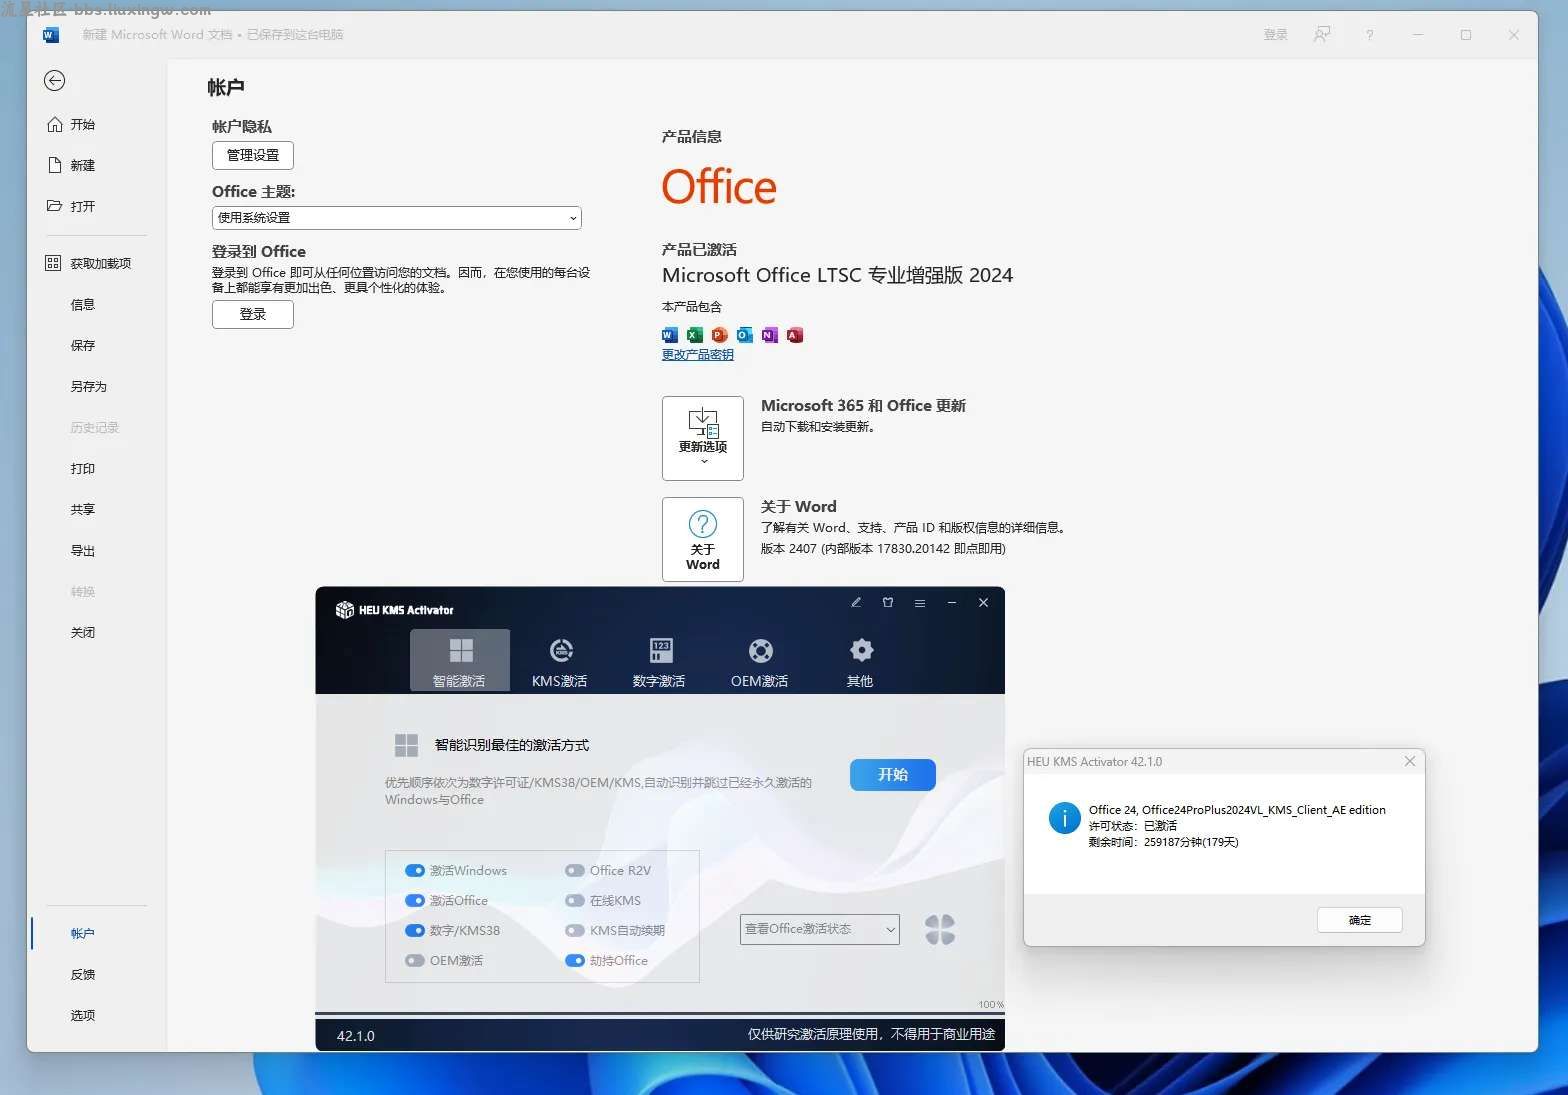Toggle the Activate Office (激活Office) switch
Viewport: 1568px width, 1095px height.
[414, 901]
